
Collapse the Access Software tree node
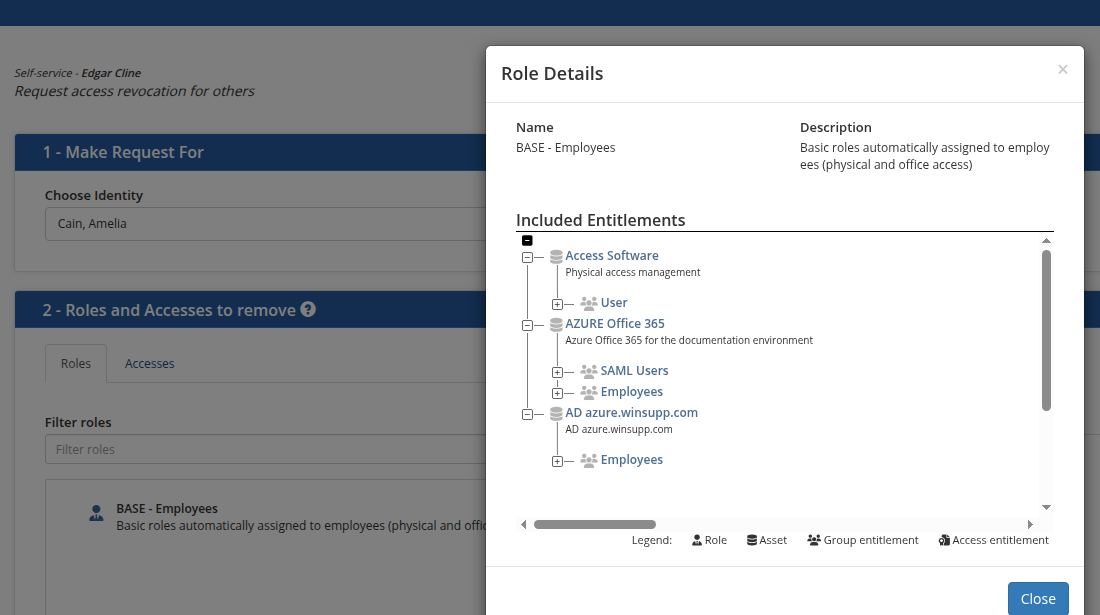pos(527,257)
